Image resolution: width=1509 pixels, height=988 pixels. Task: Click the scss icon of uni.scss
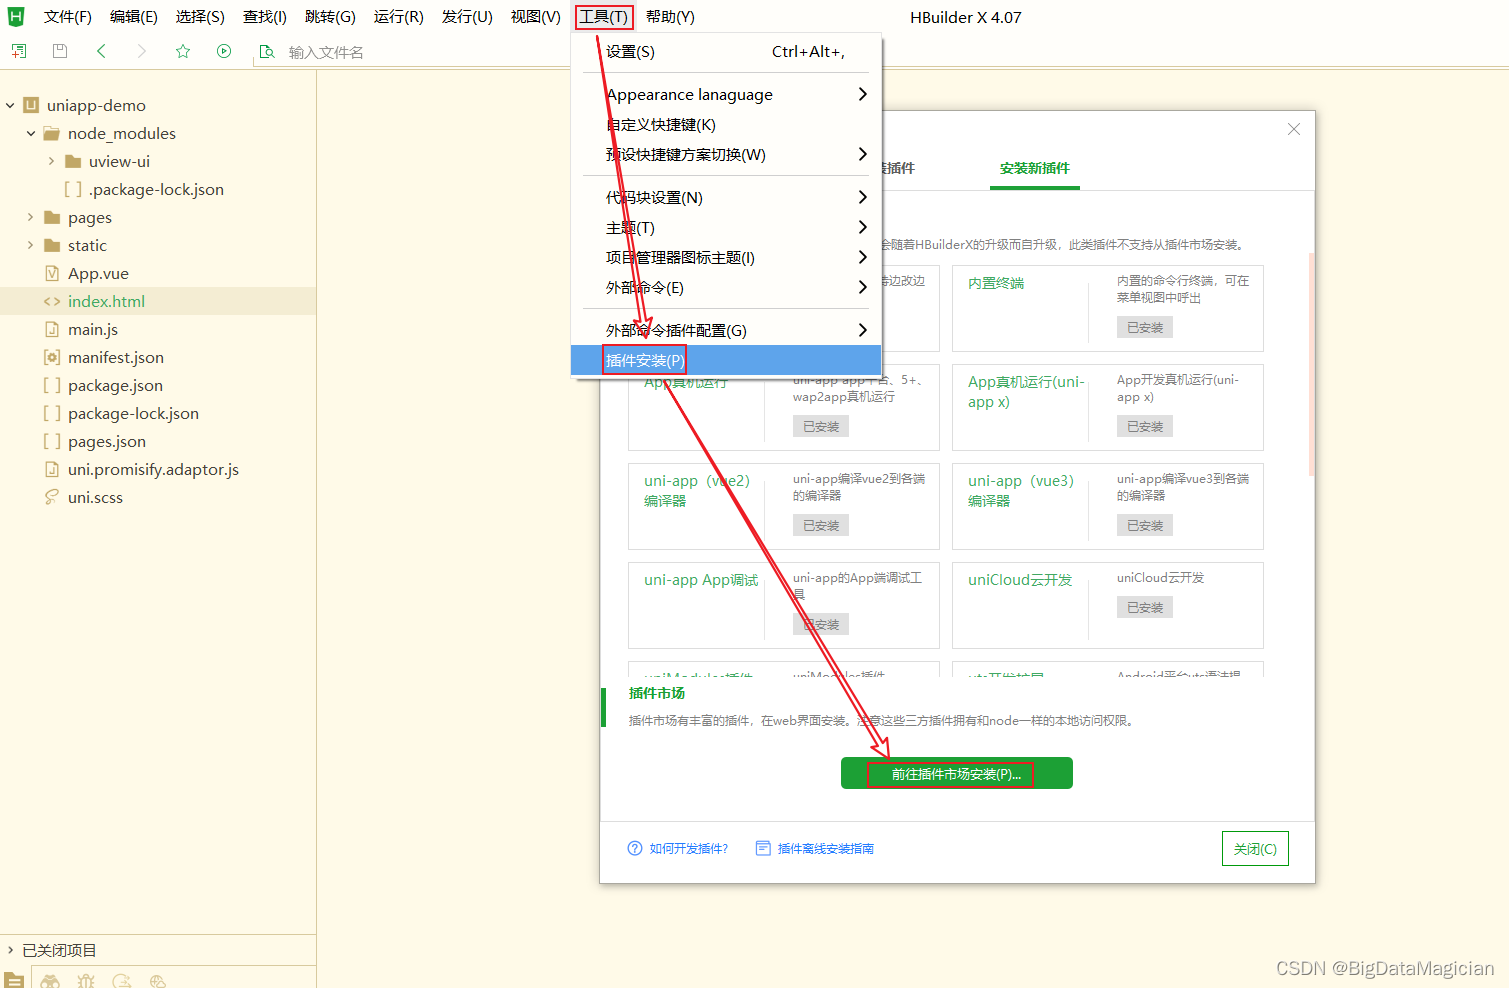tap(52, 497)
